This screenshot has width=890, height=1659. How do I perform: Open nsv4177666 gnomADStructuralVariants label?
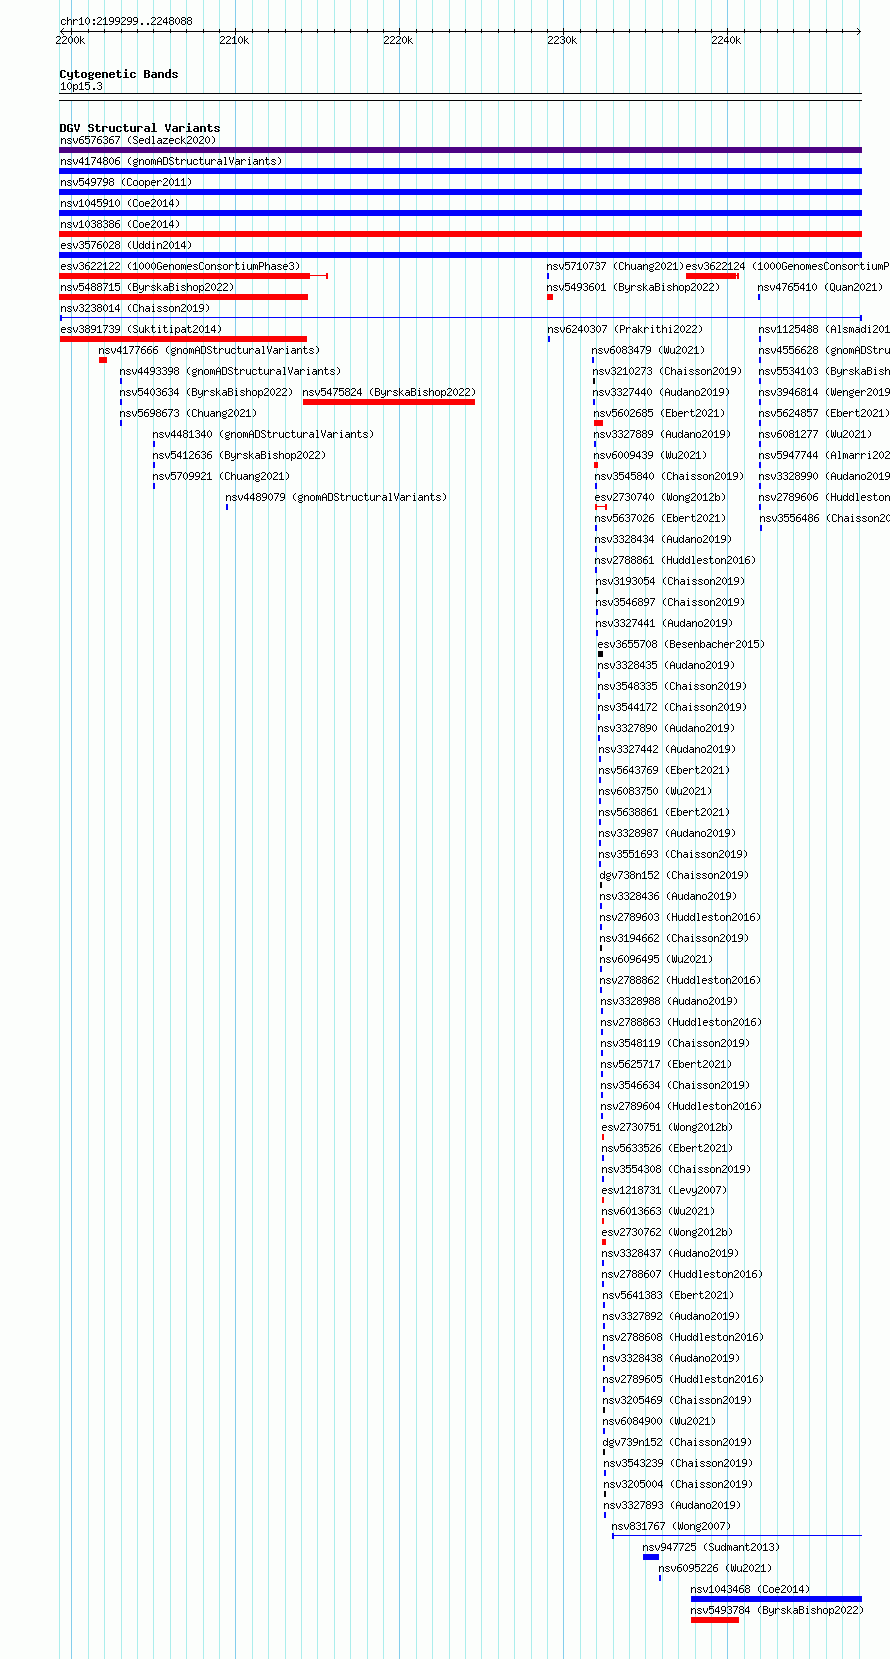(209, 350)
